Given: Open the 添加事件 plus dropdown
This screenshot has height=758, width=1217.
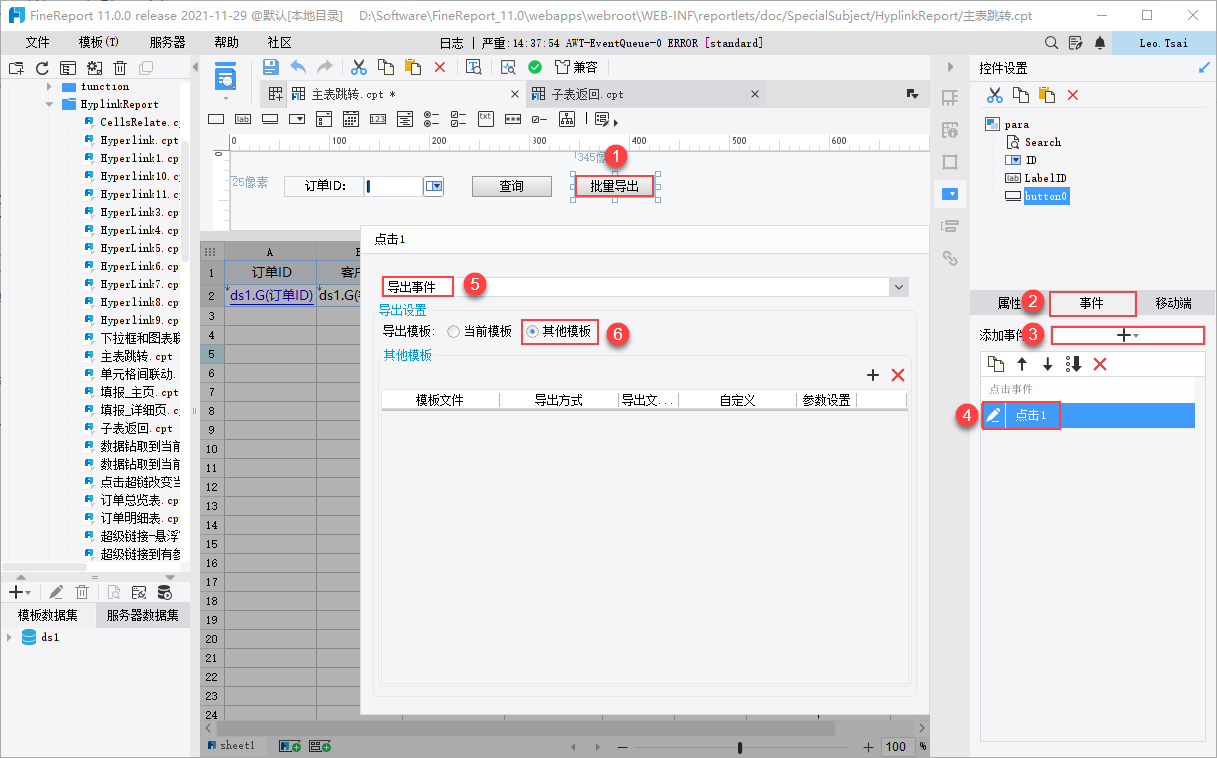Looking at the screenshot, I should (1128, 336).
